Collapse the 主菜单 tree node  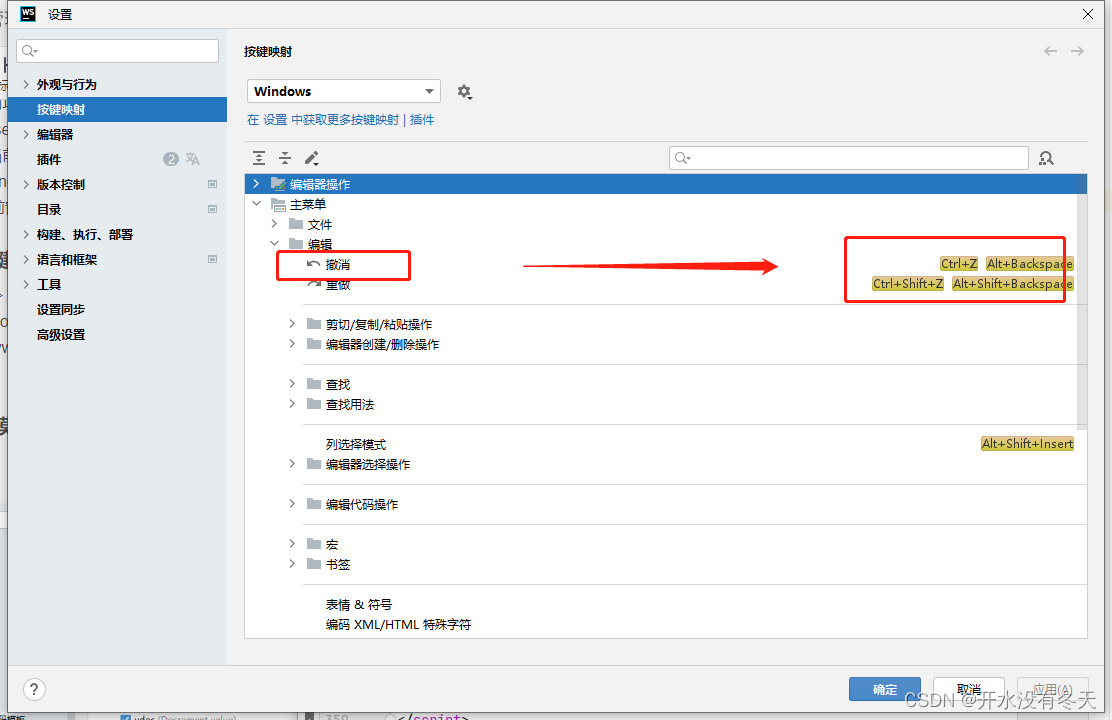257,204
